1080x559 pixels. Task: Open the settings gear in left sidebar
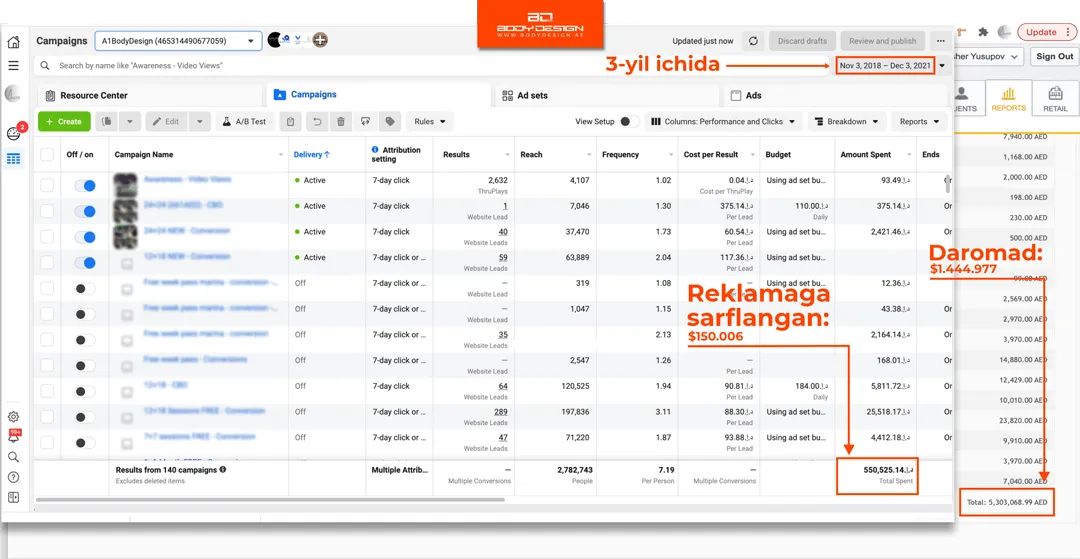coord(13,416)
